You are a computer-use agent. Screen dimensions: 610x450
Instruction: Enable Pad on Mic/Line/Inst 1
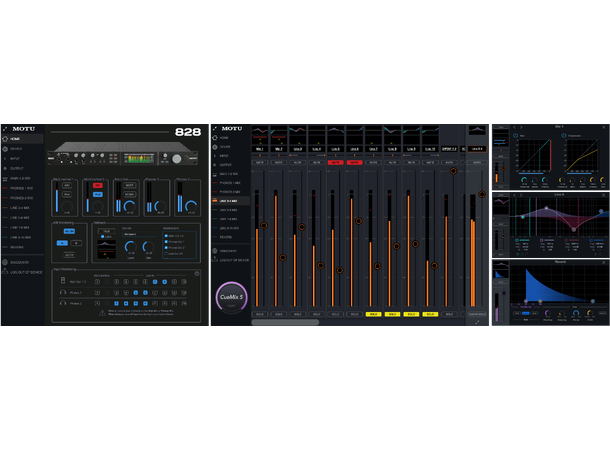67,194
